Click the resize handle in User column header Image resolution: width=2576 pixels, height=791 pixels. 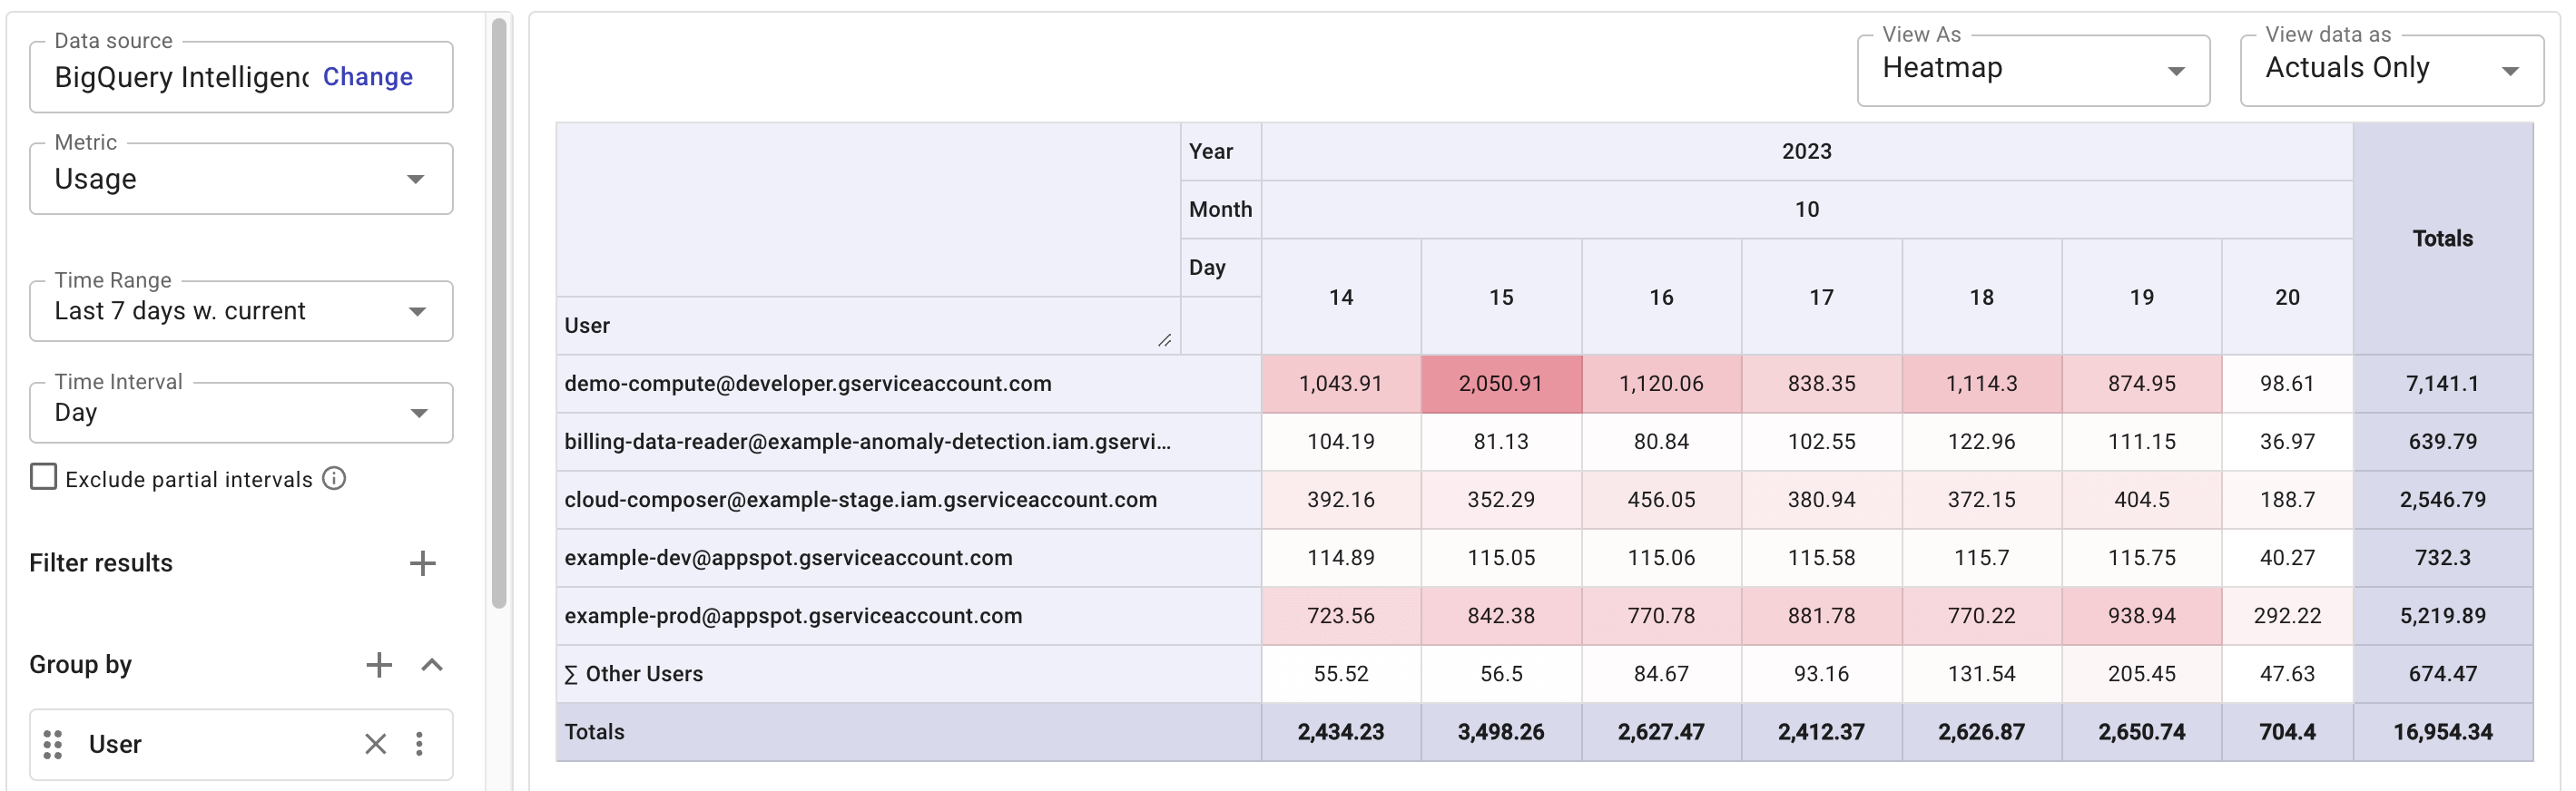point(1164,340)
